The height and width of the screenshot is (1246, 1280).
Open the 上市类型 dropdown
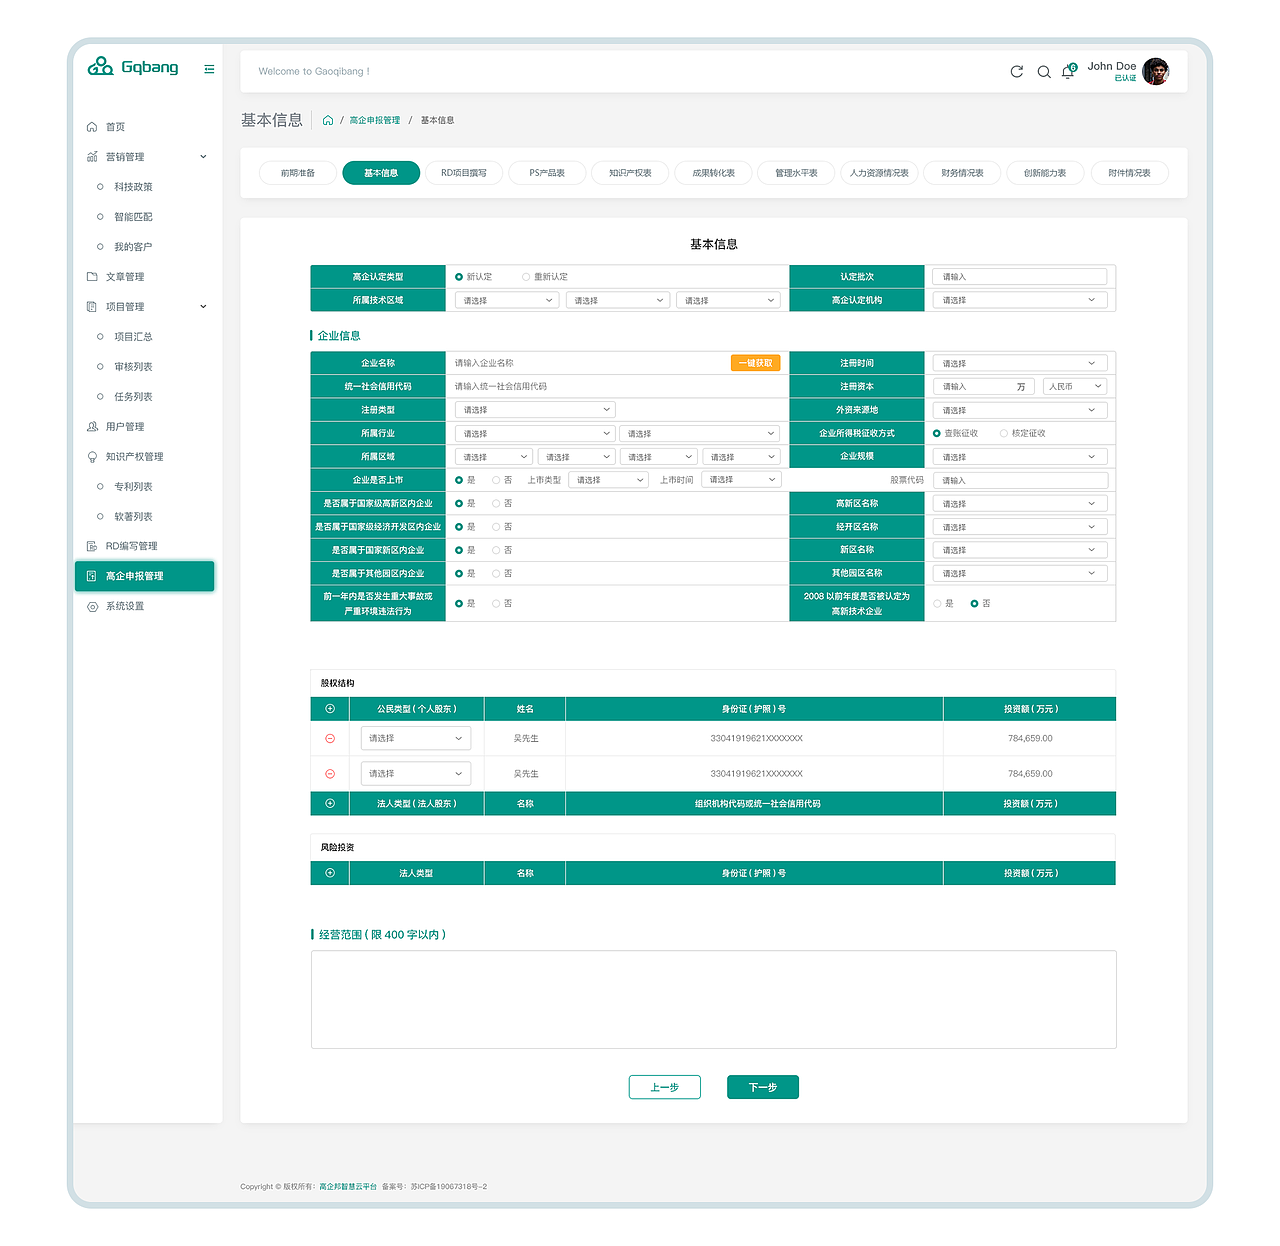pos(608,480)
